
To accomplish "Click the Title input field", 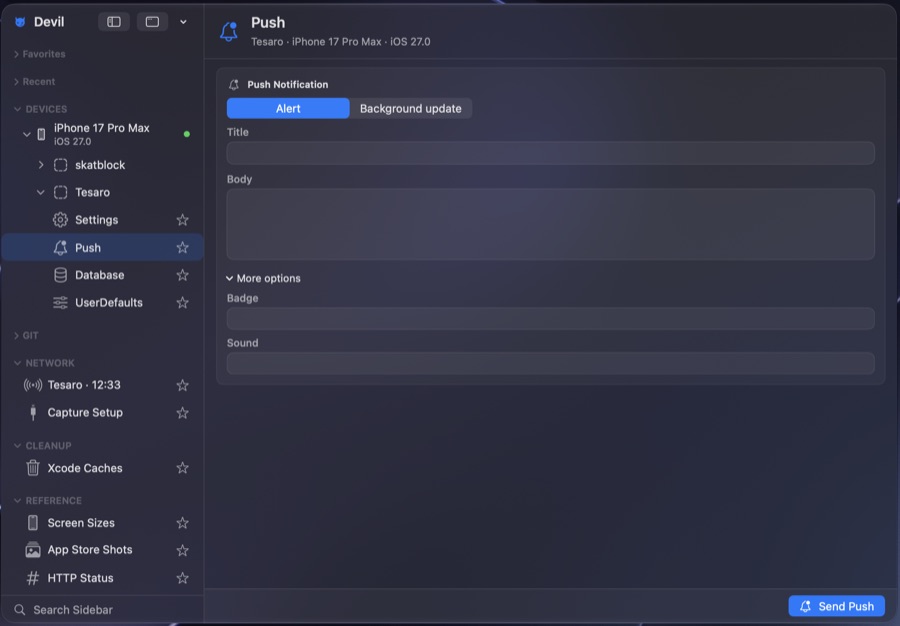I will tap(550, 153).
